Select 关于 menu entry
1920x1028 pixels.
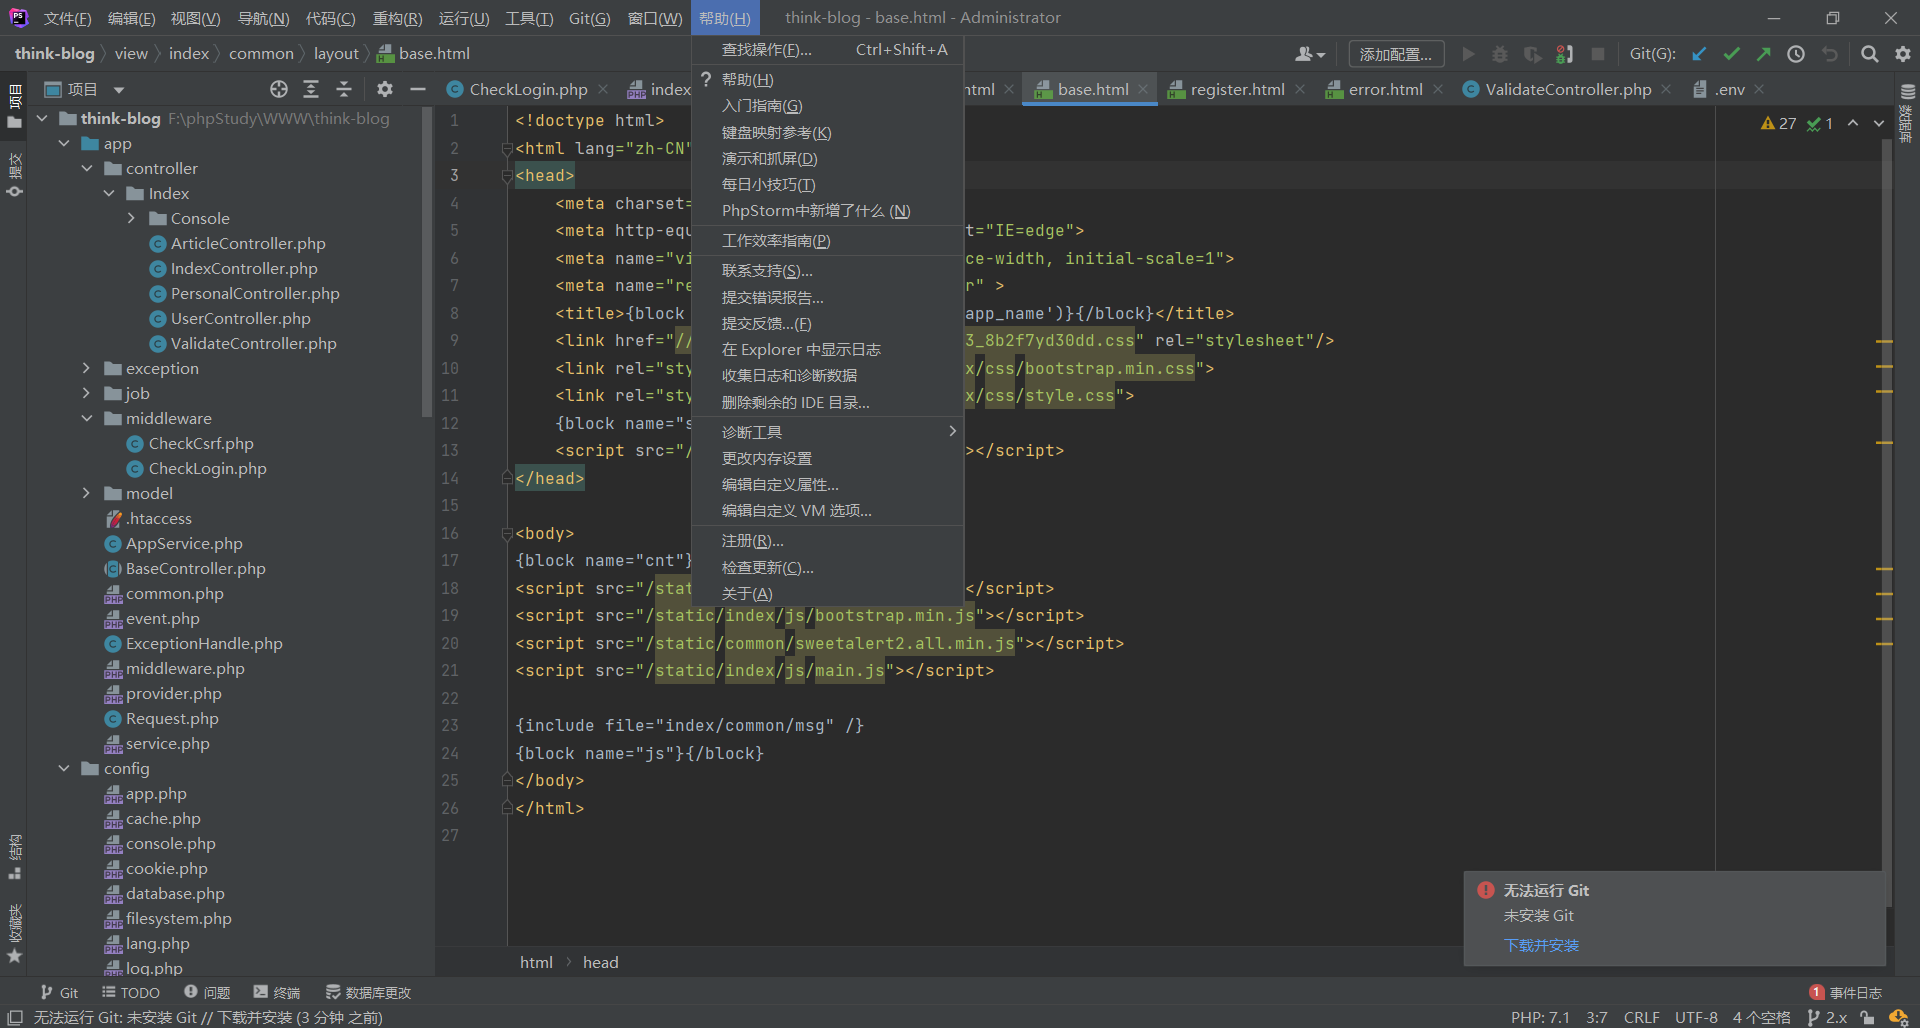coord(827,593)
